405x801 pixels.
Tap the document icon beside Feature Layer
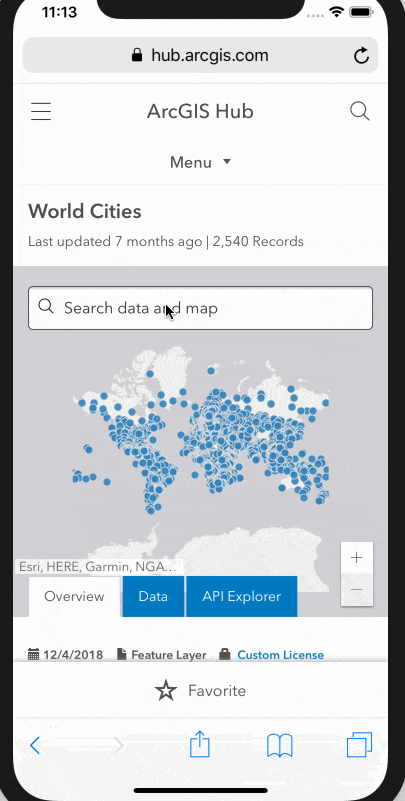[x=122, y=654]
